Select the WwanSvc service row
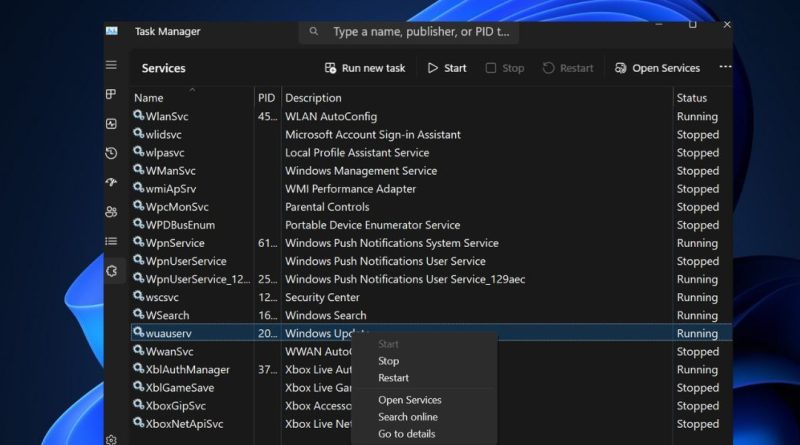Screen dimensions: 800x445 pos(432,352)
